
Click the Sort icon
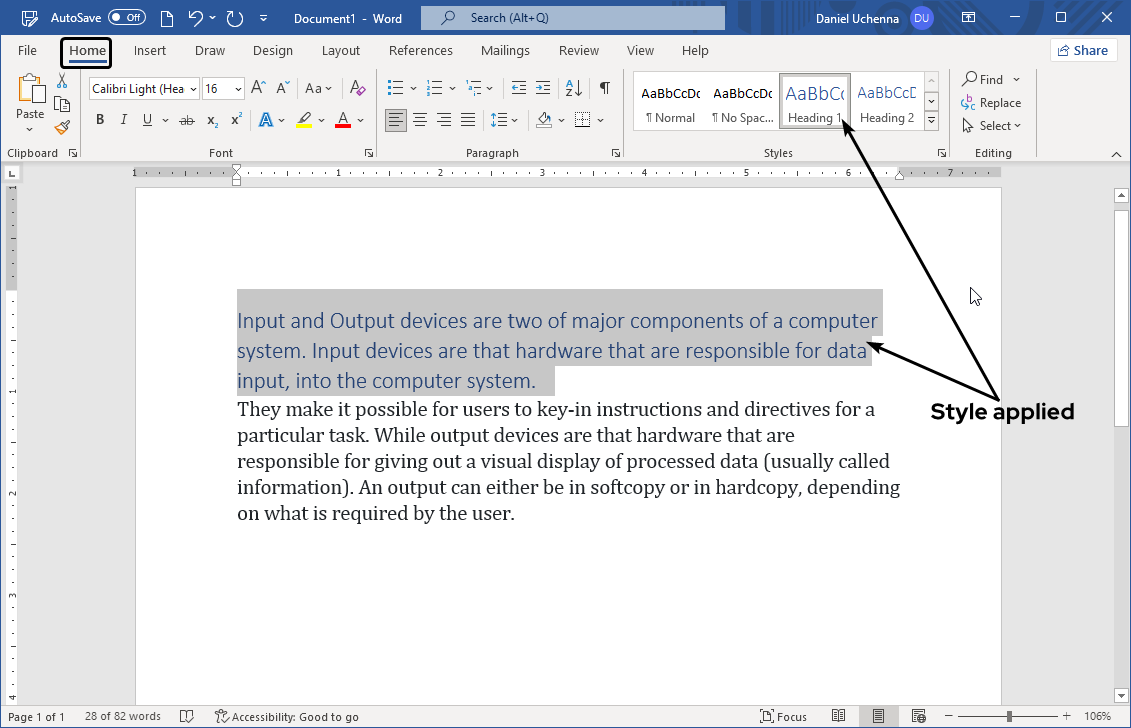574,88
